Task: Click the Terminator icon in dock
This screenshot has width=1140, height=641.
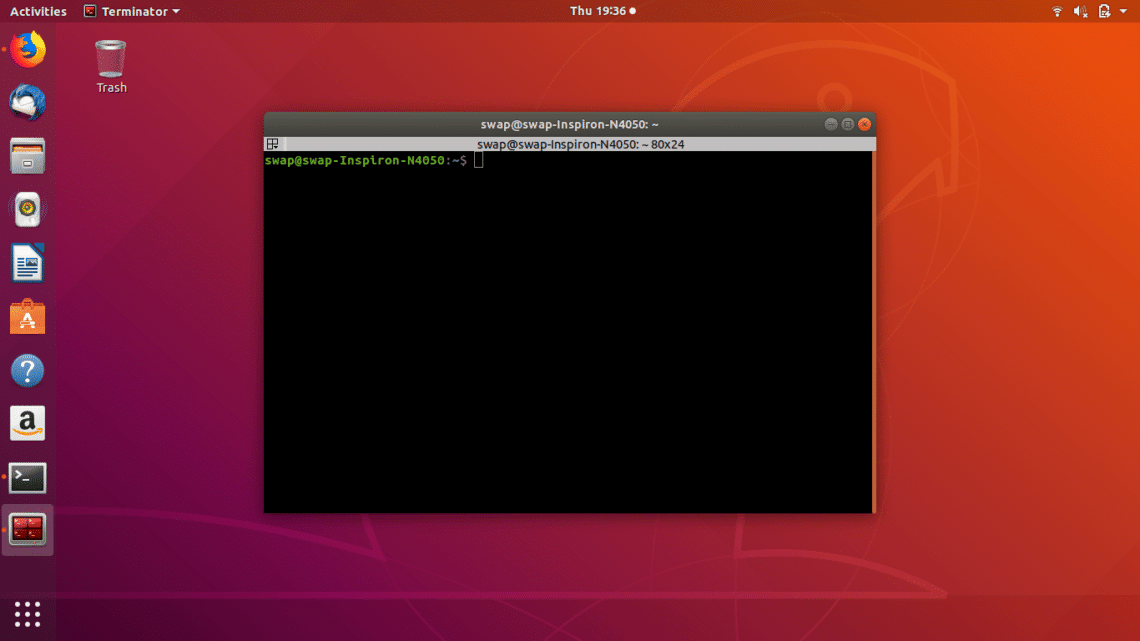Action: 28,530
